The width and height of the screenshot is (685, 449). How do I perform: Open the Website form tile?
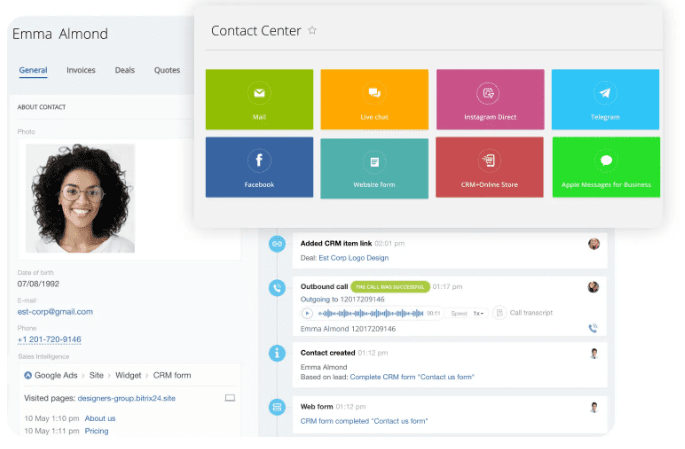click(x=374, y=168)
